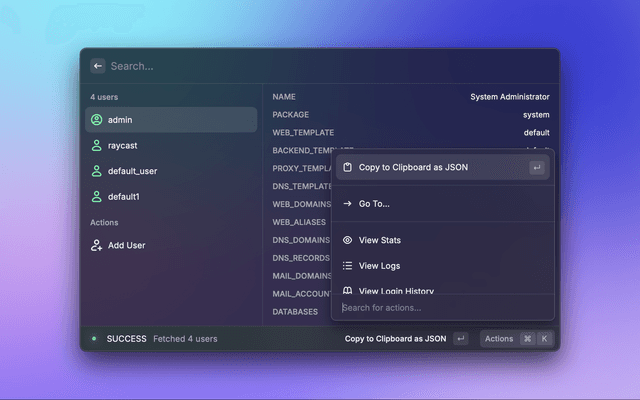The image size is (640, 400).
Task: Click the book icon for Login History
Action: [347, 291]
